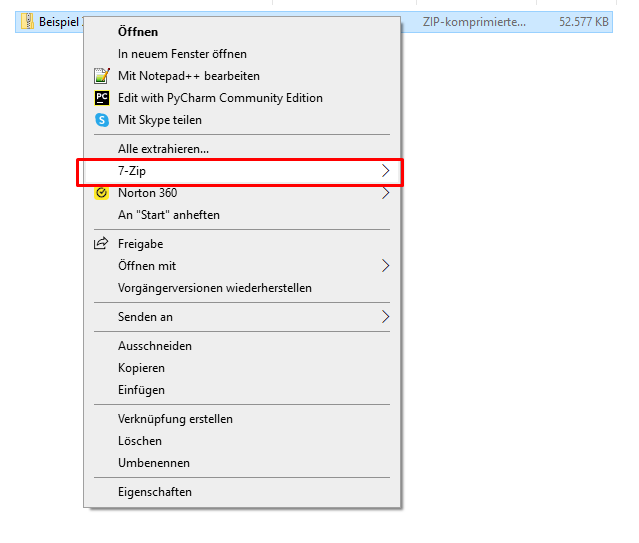Choose Alle extrahieren... entry

click(163, 149)
